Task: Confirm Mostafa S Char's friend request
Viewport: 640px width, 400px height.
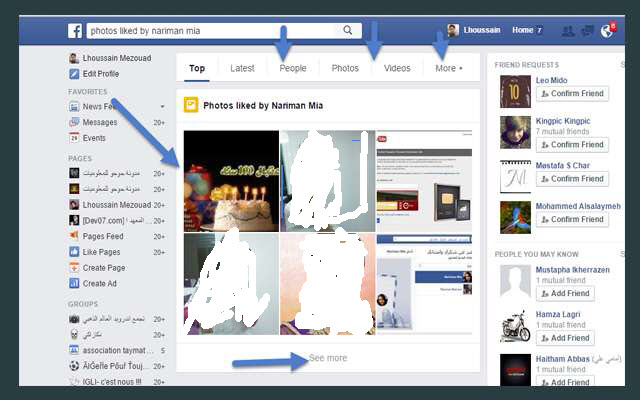Action: tap(572, 179)
